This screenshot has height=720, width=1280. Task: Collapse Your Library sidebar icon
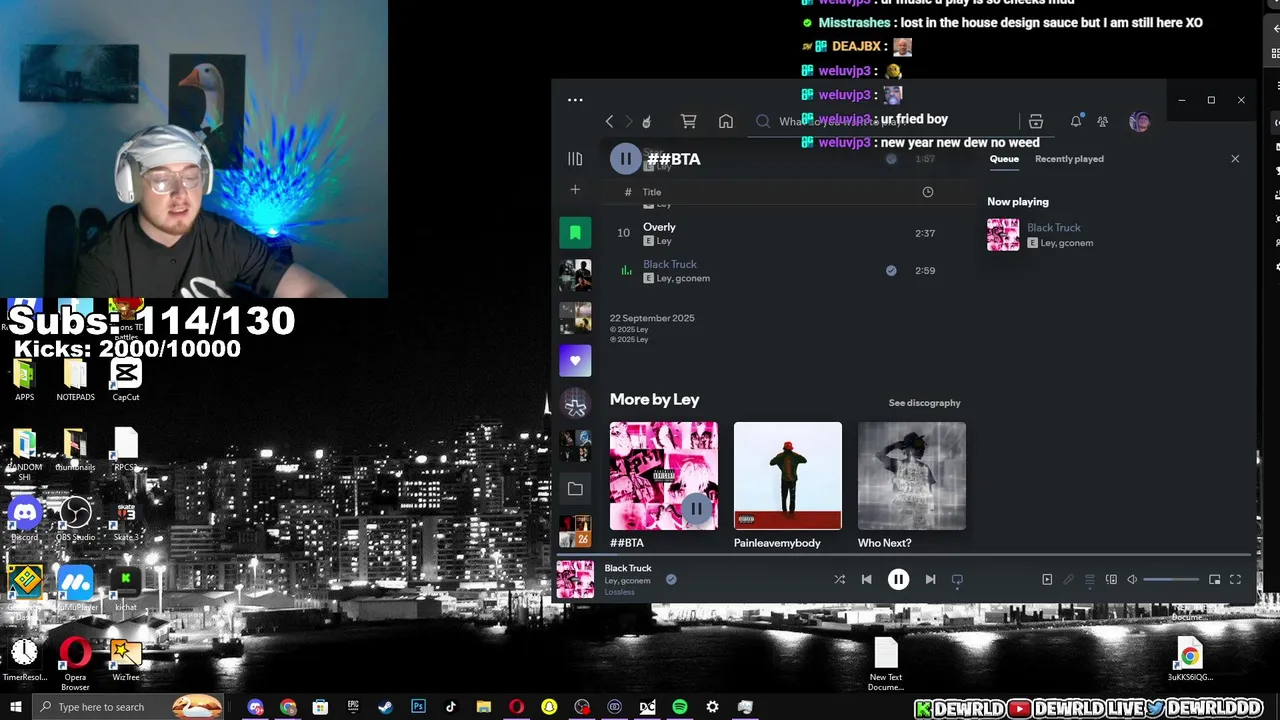pos(575,159)
